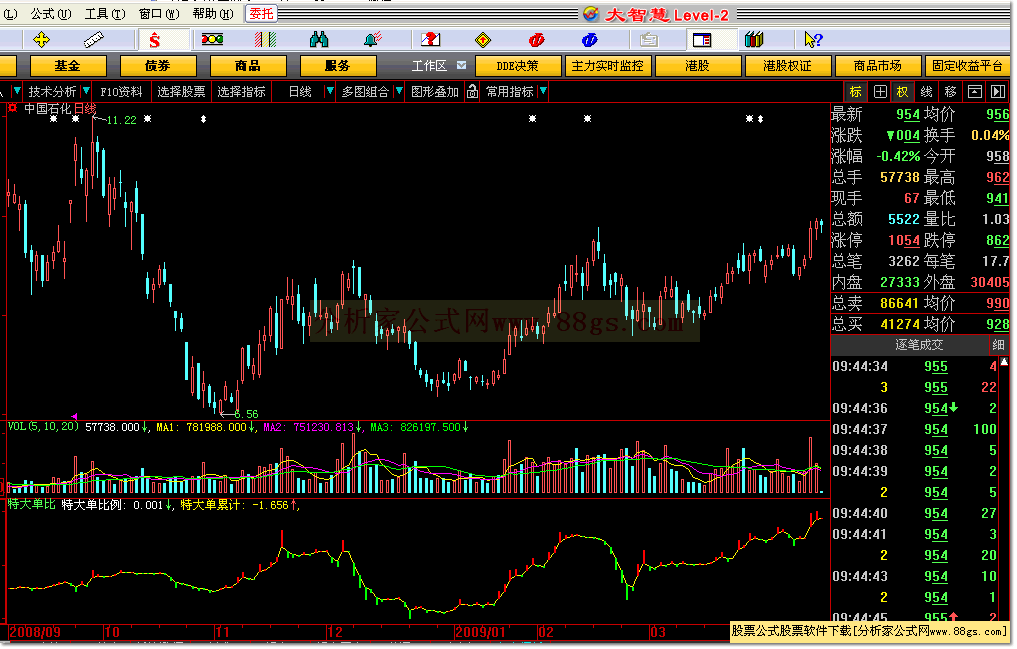This screenshot has width=1017, height=649.
Task: Open the 工具(T) menu
Action: pyautogui.click(x=105, y=14)
